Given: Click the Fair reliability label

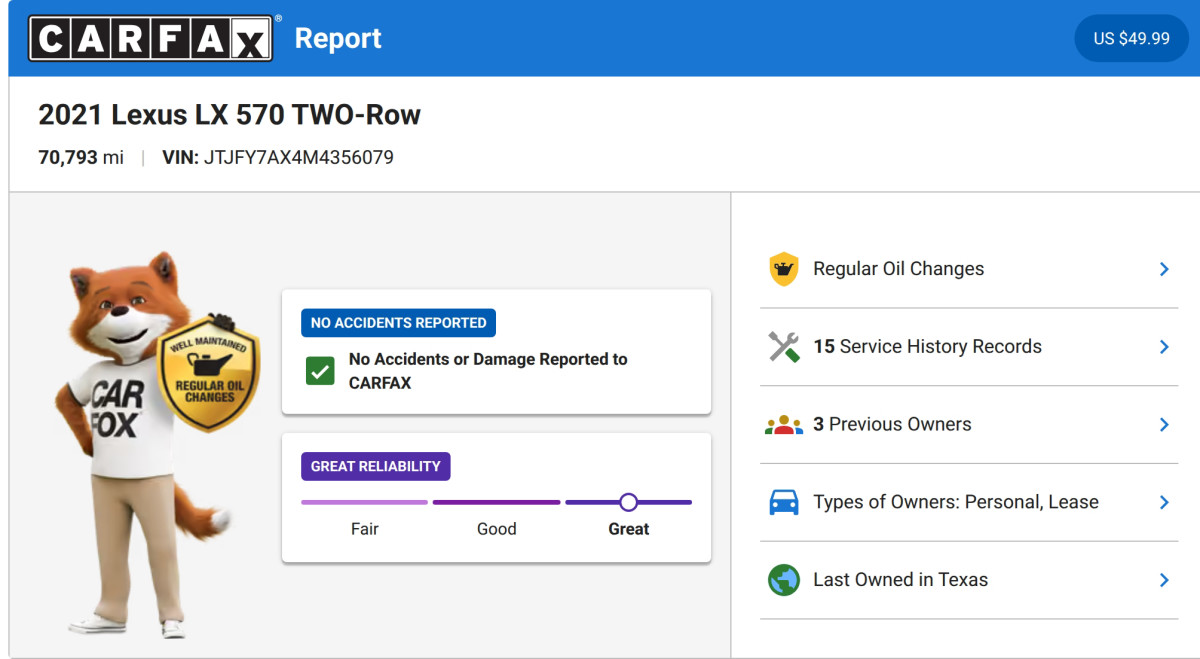Looking at the screenshot, I should coord(365,529).
